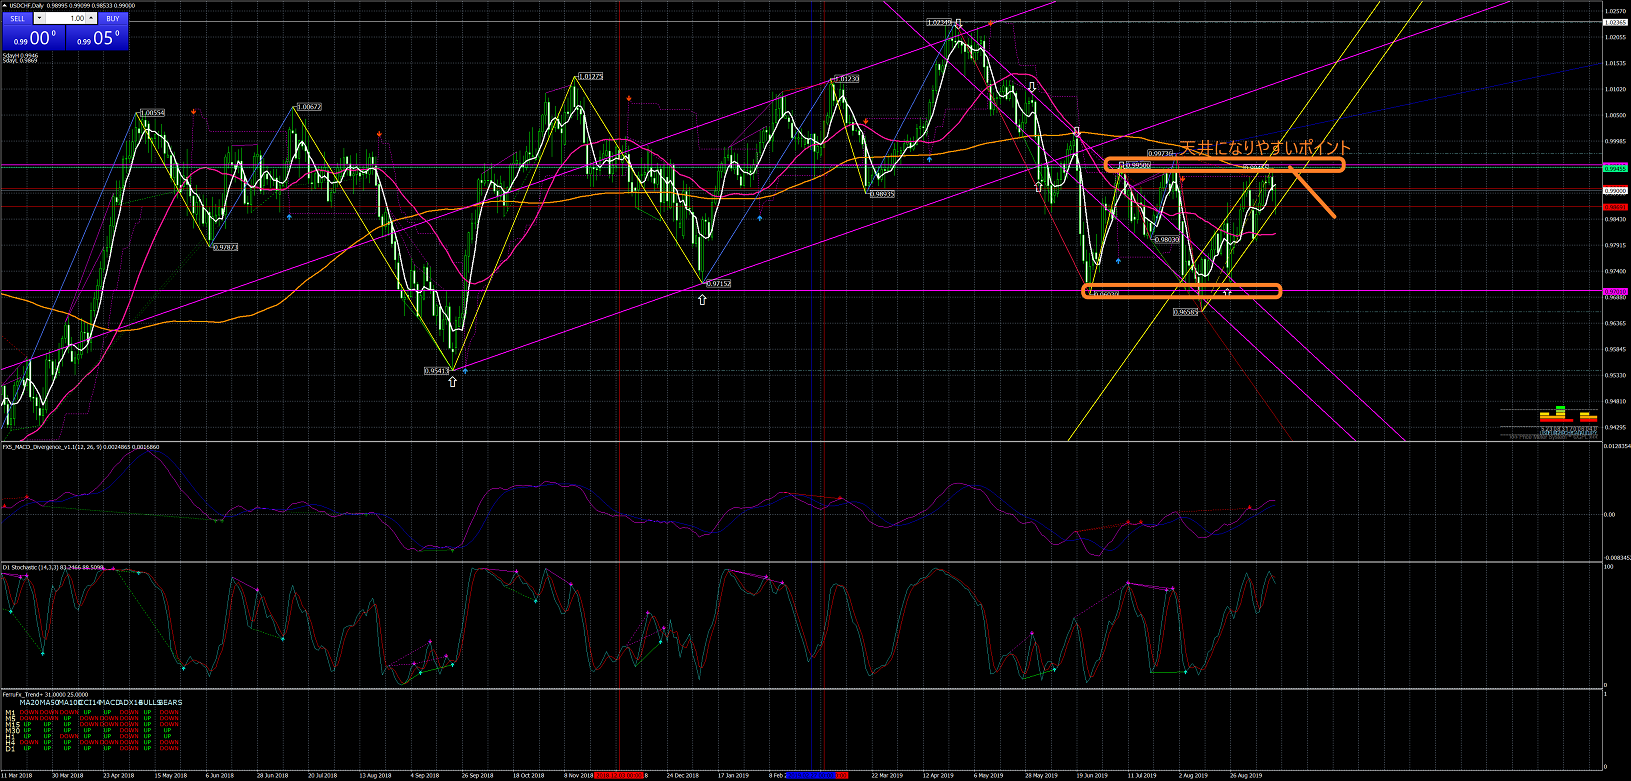The image size is (1631, 781).
Task: Select the MA20 column header
Action: coord(29,703)
